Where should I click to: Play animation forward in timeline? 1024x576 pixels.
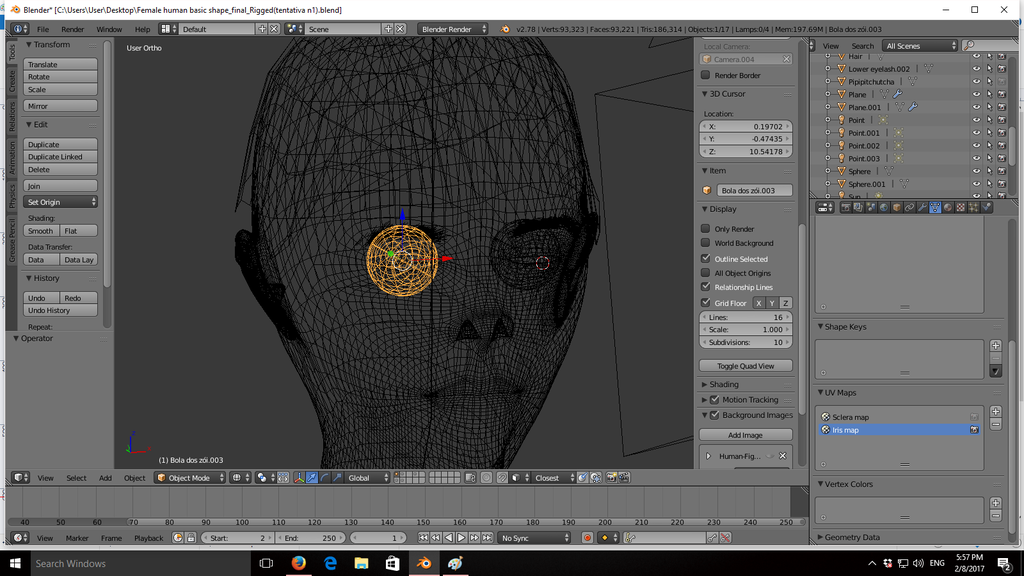click(x=461, y=538)
